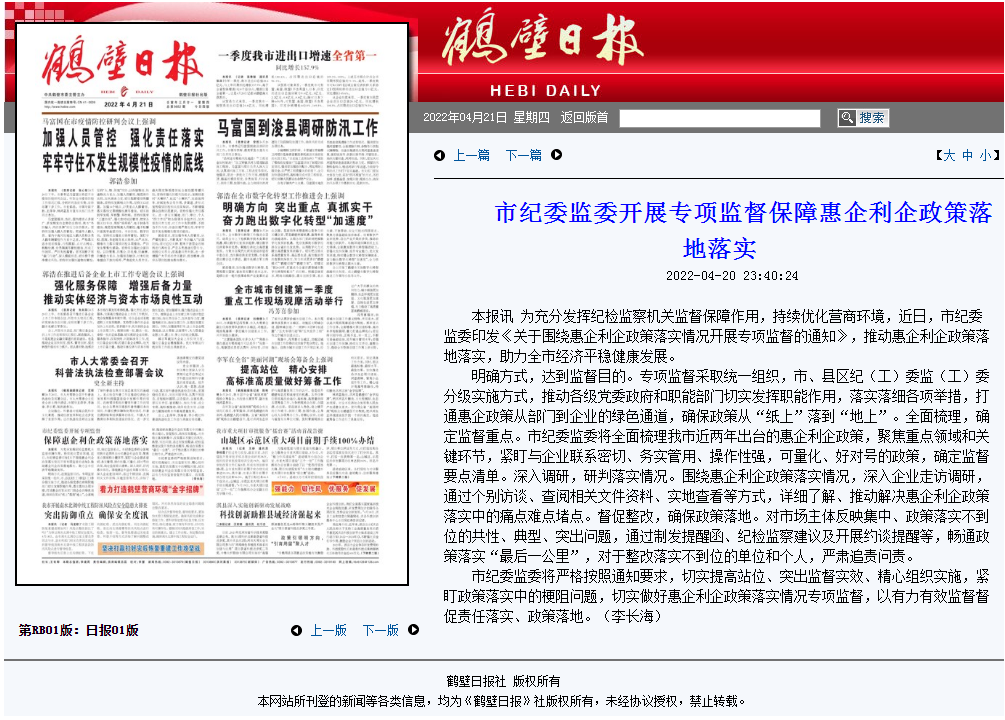Focus the search text field
Image resolution: width=1005 pixels, height=720 pixels.
(720, 118)
